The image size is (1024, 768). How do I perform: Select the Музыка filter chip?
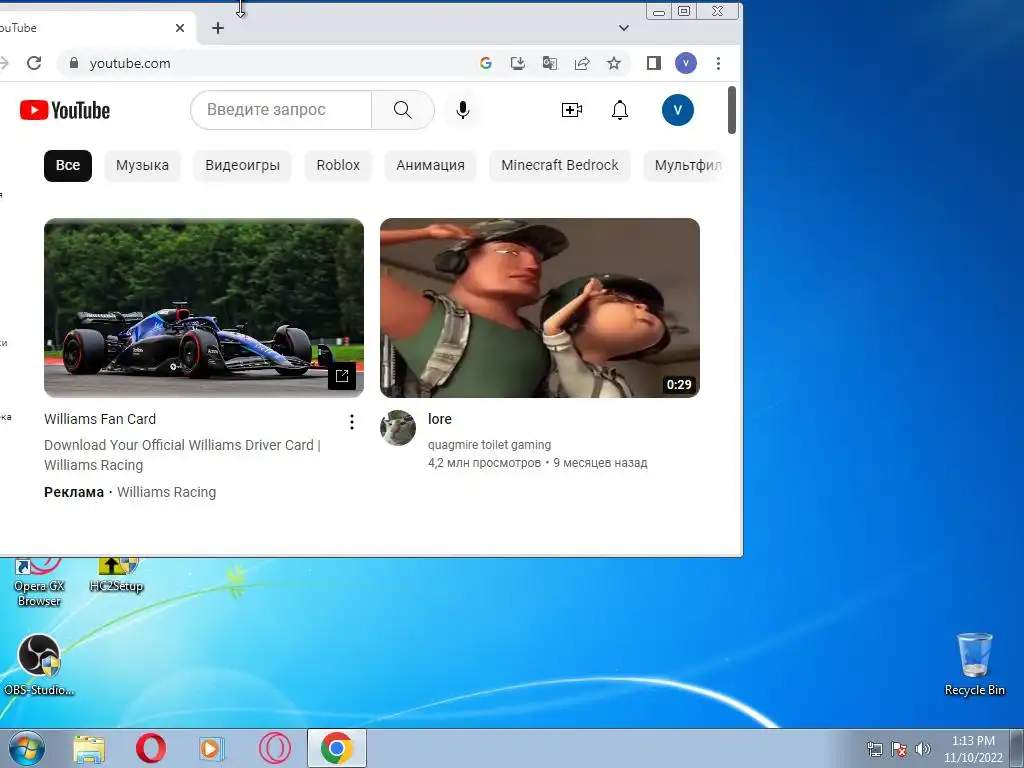(142, 165)
